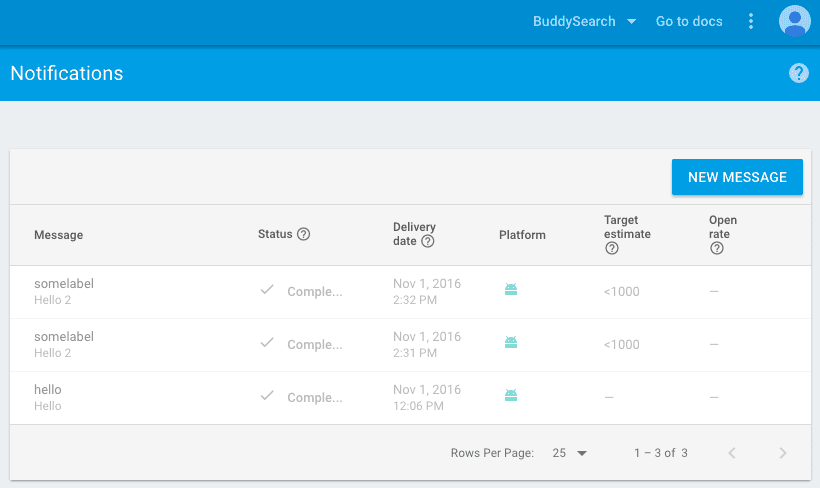Expand the Rows Per Page dropdown
Viewport: 820px width, 488px height.
click(570, 453)
